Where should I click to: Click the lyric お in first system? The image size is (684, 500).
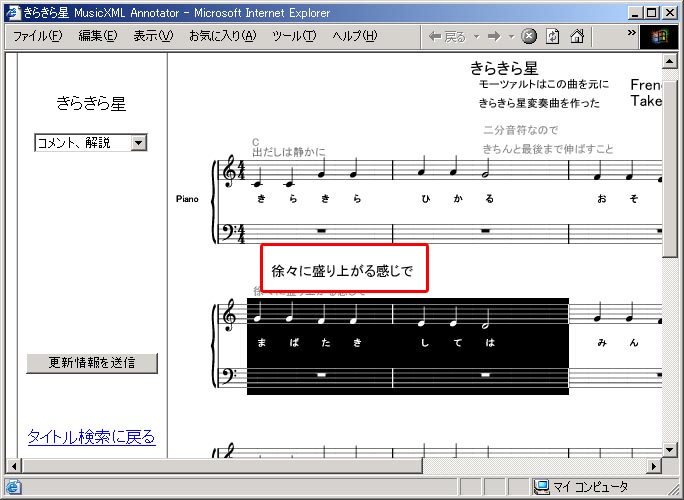tap(602, 199)
